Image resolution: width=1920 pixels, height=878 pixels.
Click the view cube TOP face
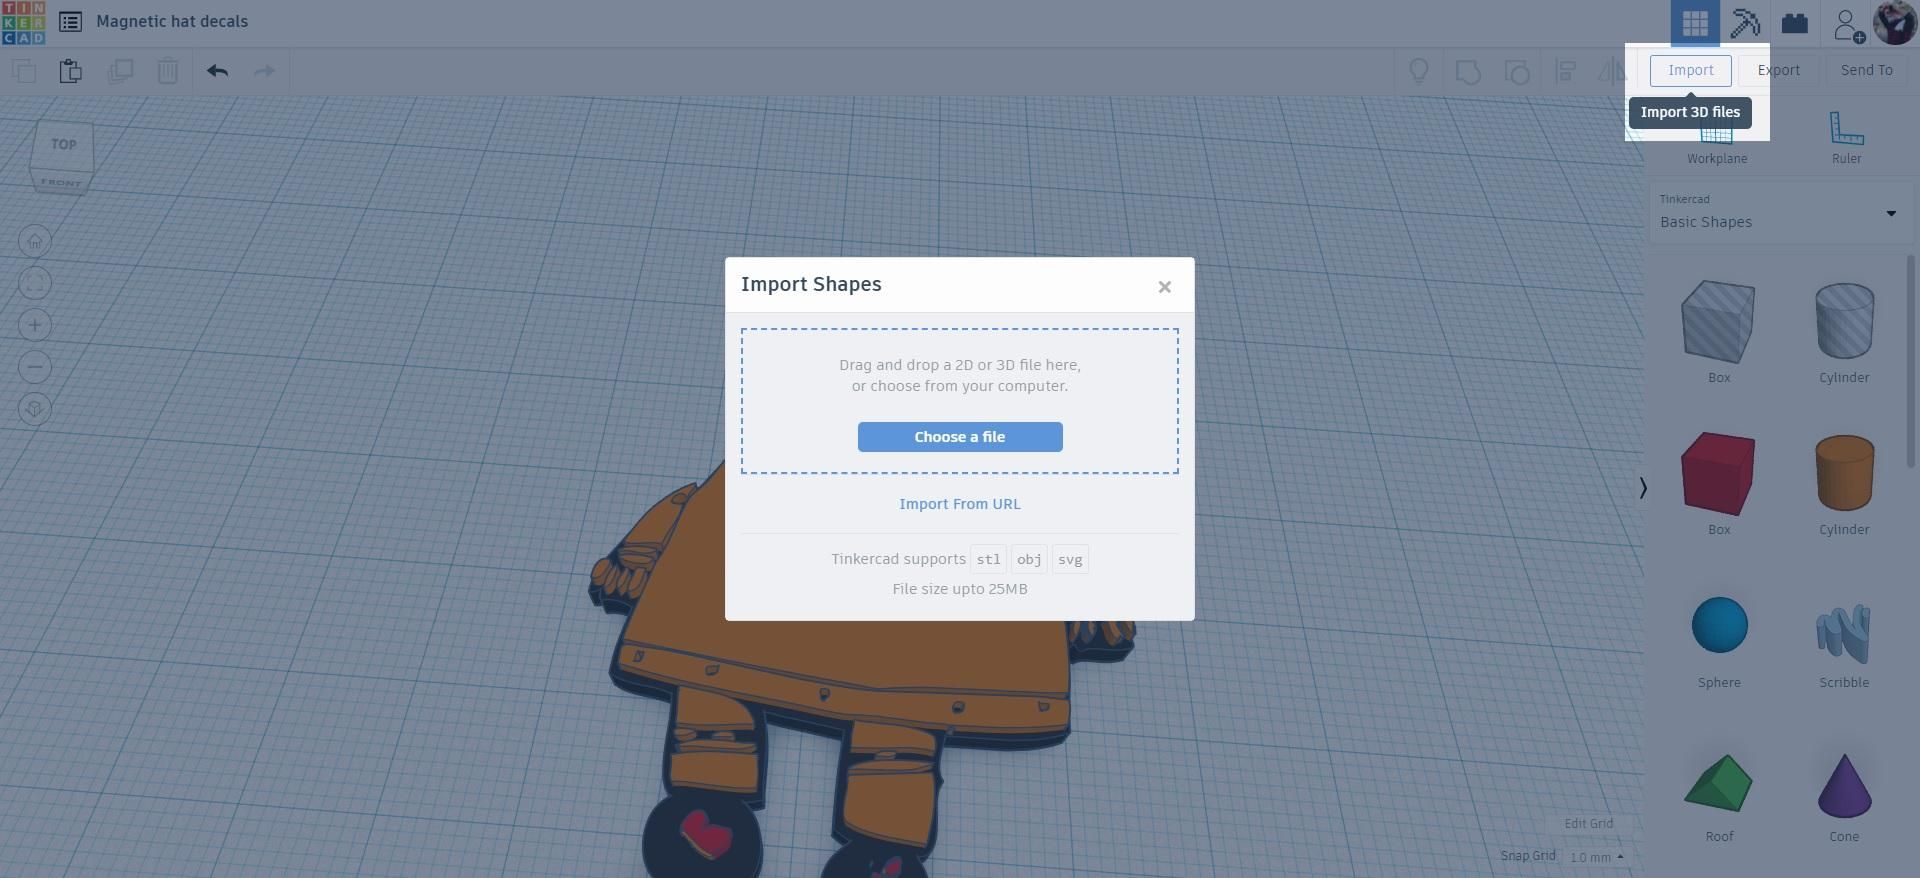point(63,146)
